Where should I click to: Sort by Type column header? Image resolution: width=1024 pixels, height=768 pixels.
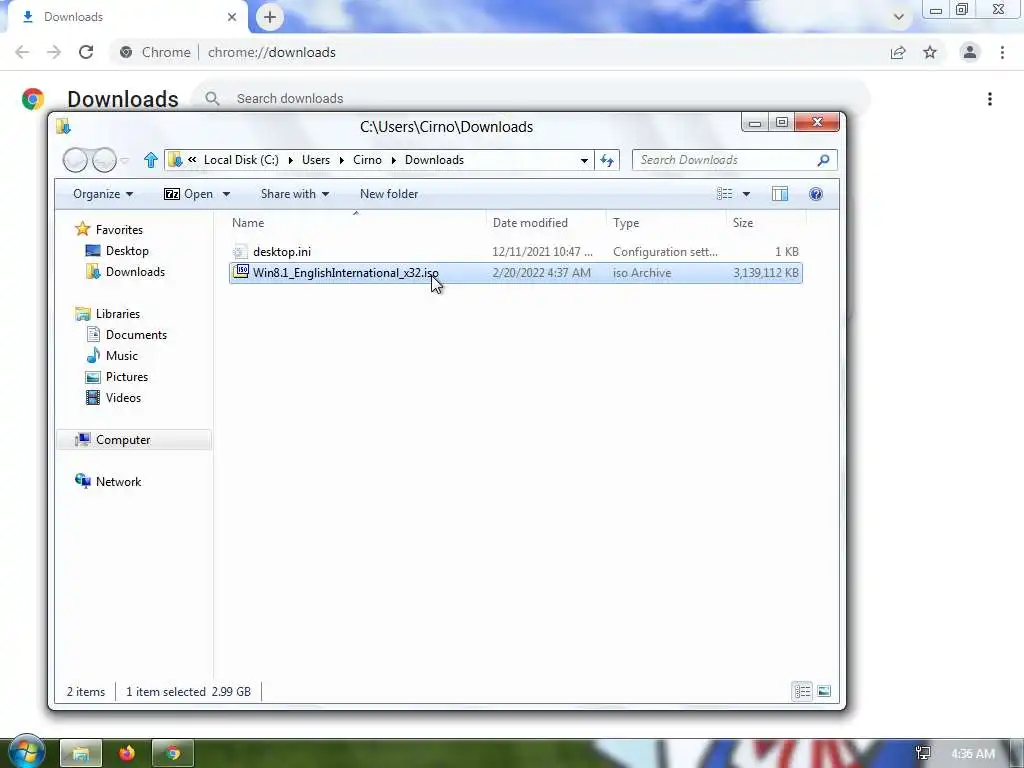pos(666,223)
